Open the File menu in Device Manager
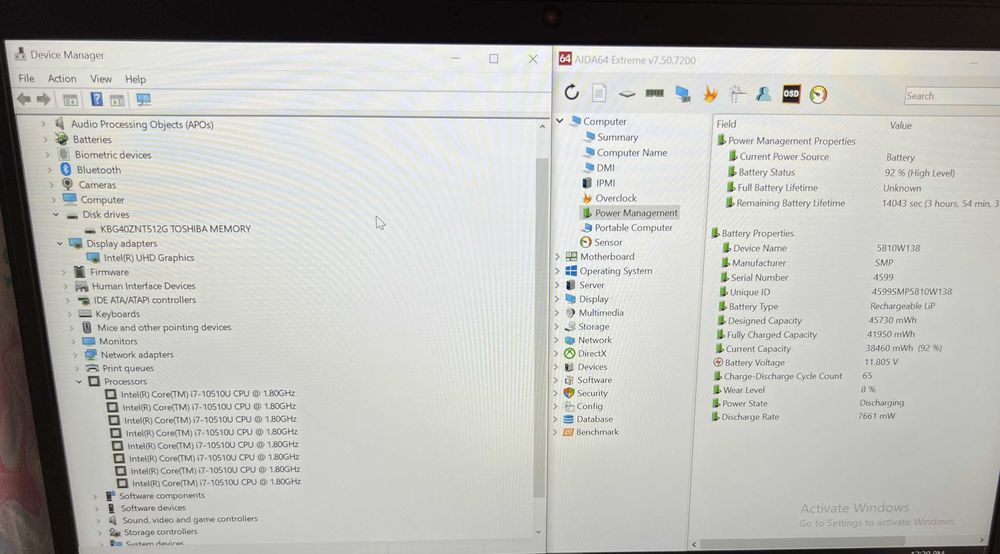The height and width of the screenshot is (554, 1000). [26, 78]
